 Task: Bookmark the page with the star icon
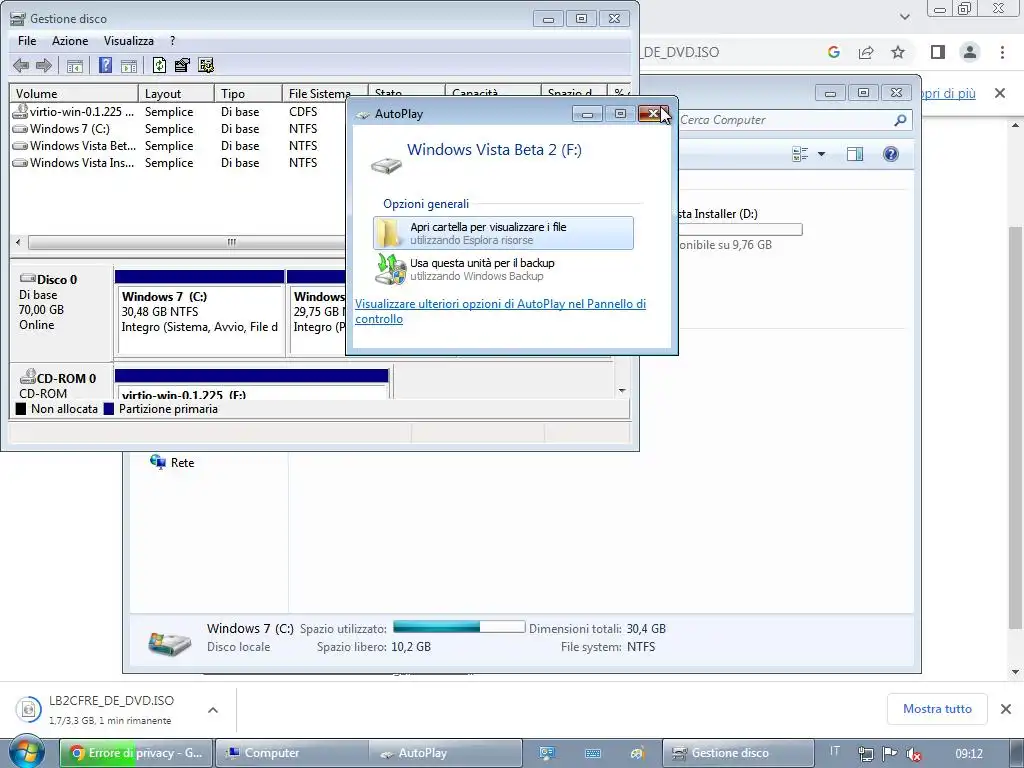(x=898, y=52)
